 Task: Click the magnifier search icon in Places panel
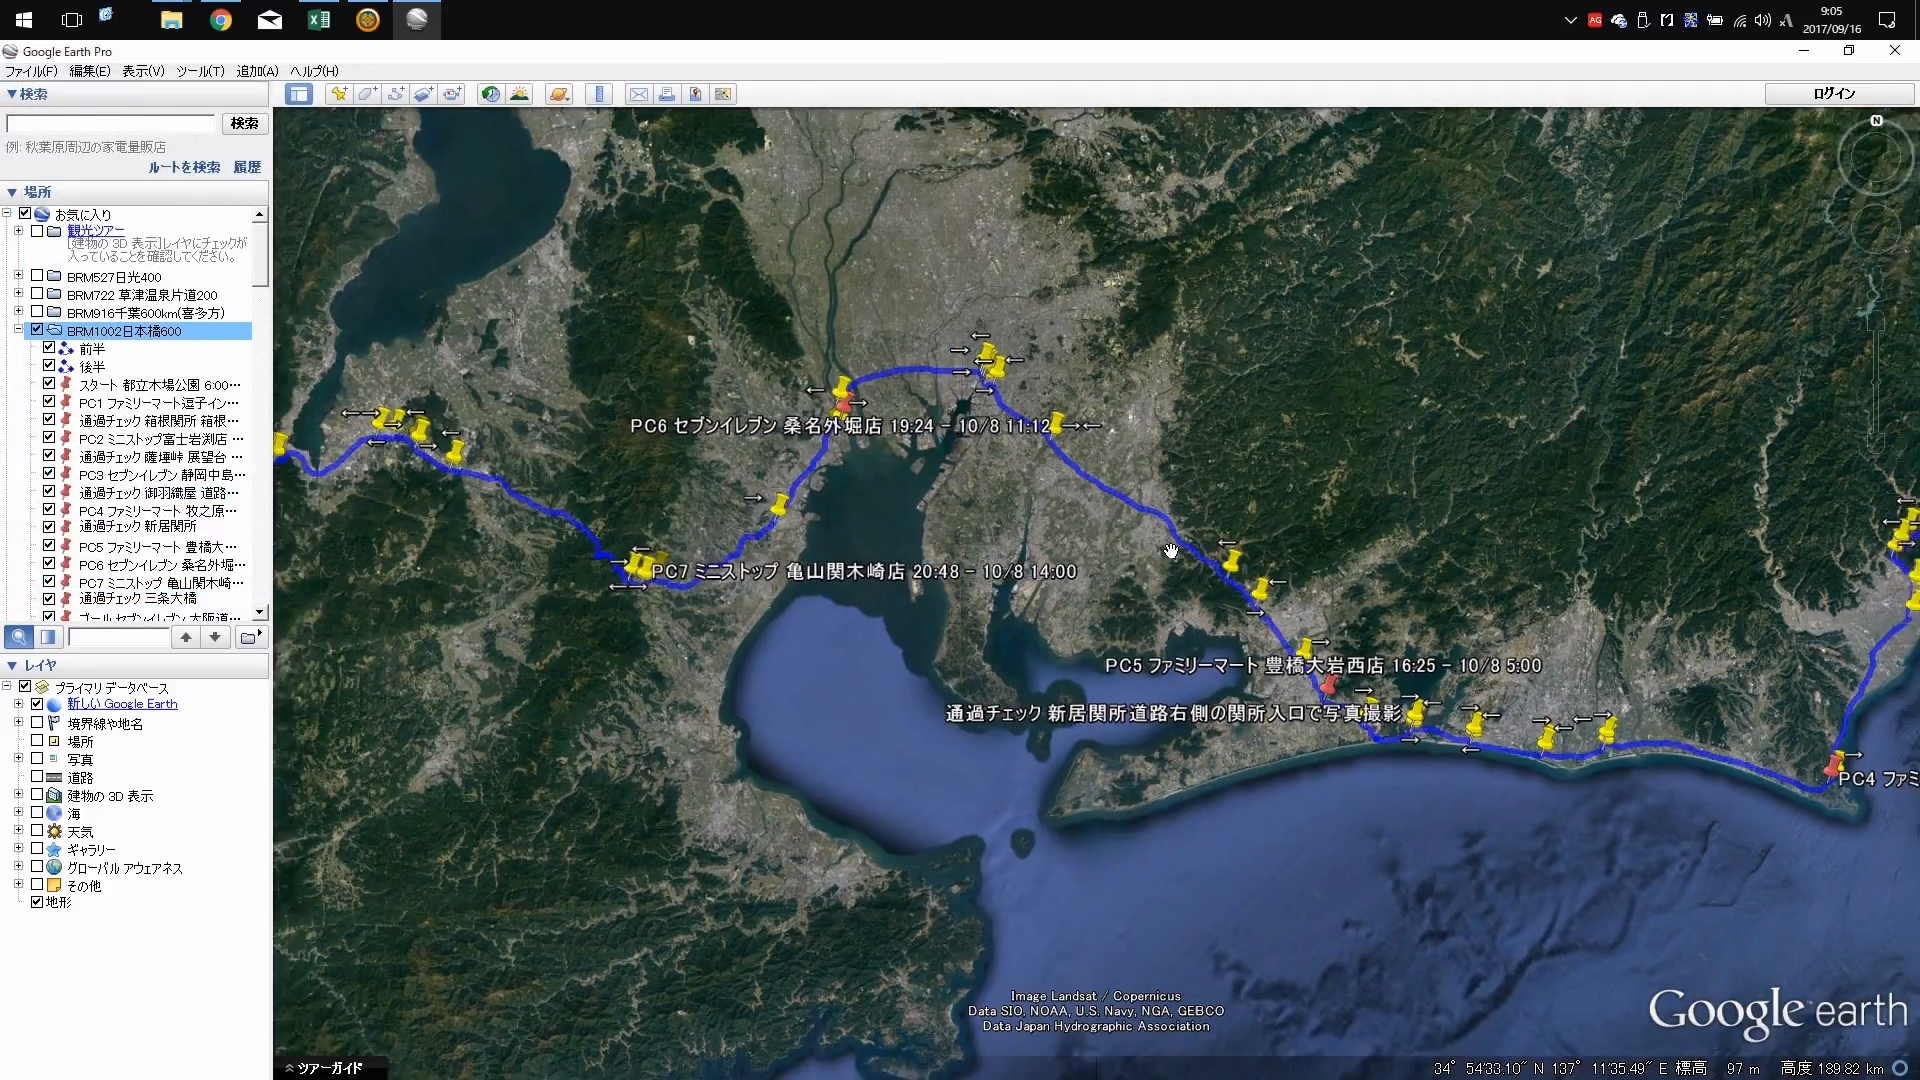19,637
